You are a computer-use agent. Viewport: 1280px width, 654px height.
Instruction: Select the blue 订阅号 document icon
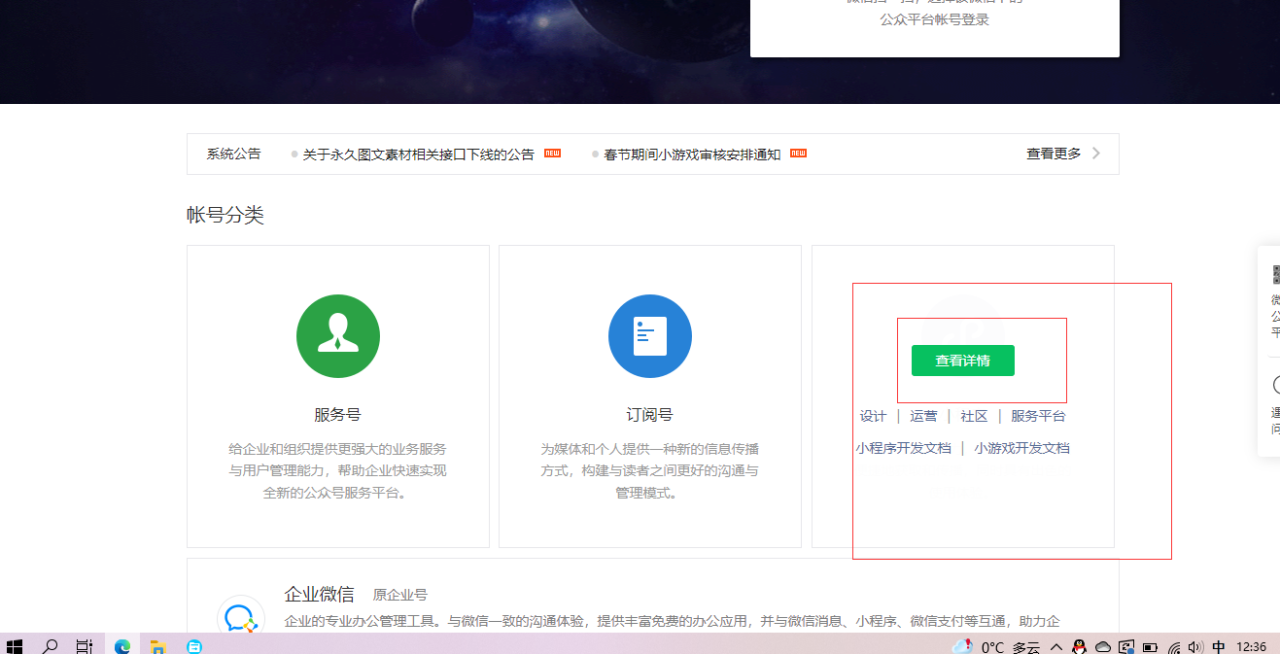coord(650,336)
